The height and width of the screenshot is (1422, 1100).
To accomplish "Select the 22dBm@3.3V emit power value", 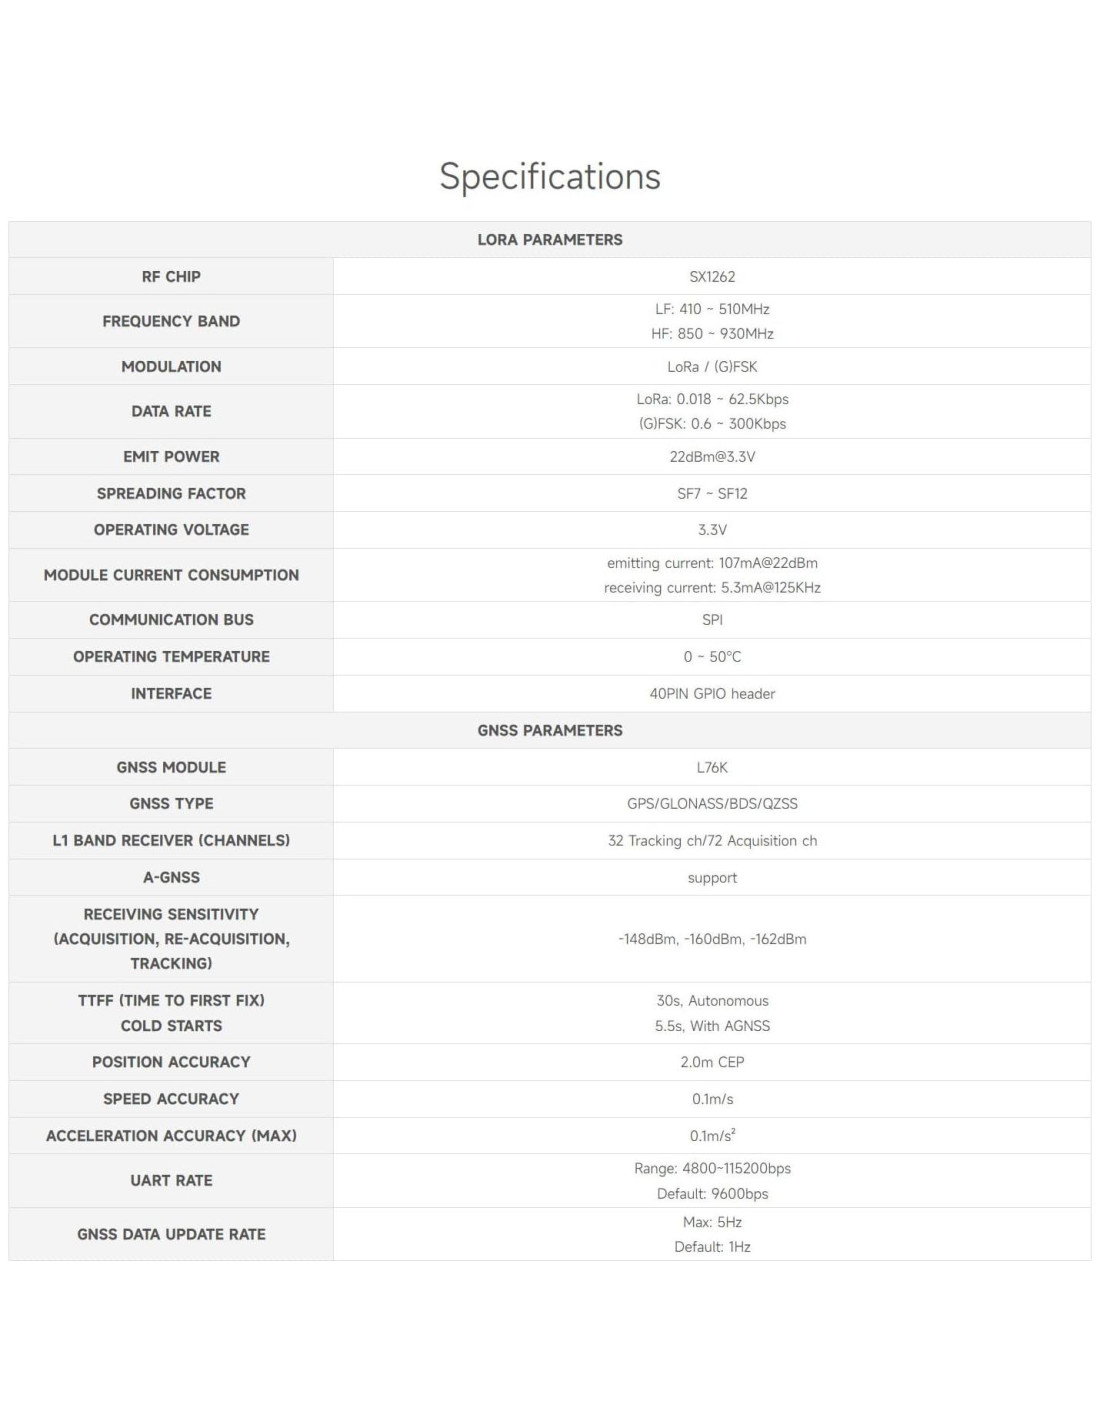I will 712,457.
